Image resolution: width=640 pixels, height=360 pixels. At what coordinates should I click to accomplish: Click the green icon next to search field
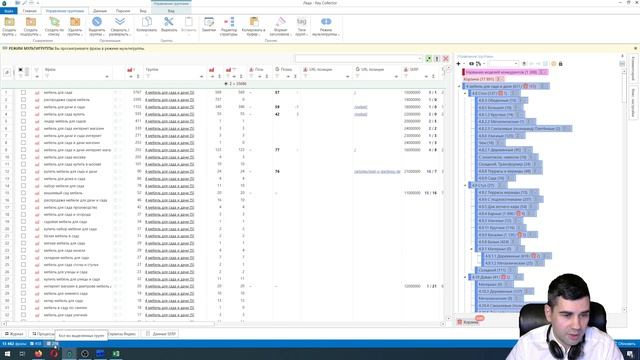429,59
